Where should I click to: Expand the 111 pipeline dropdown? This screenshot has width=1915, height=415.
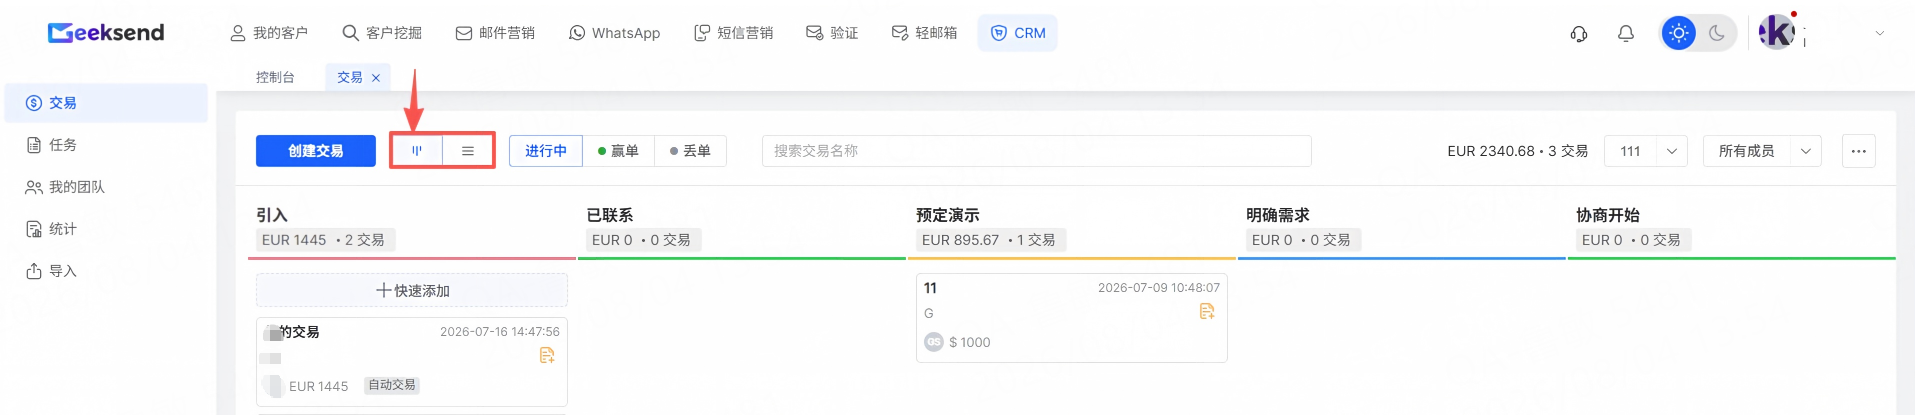point(1646,151)
